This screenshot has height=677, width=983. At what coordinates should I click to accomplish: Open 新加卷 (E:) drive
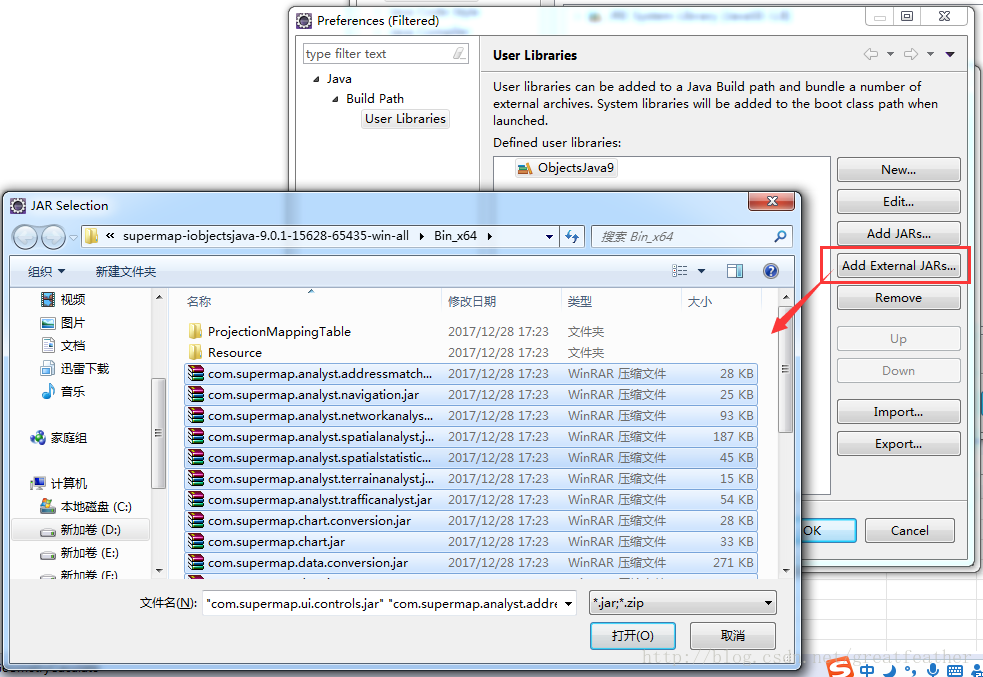[79, 553]
